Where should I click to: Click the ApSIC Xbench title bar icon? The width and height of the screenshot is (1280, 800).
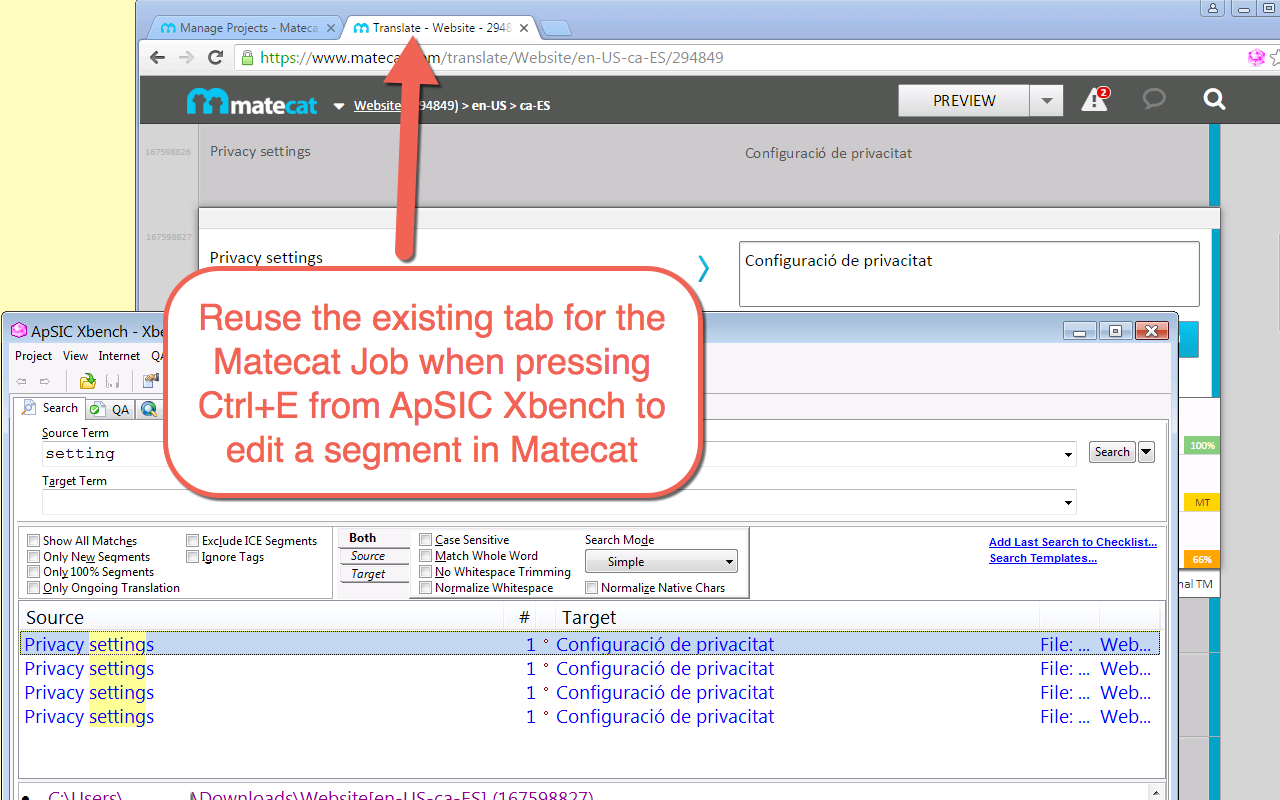19,331
